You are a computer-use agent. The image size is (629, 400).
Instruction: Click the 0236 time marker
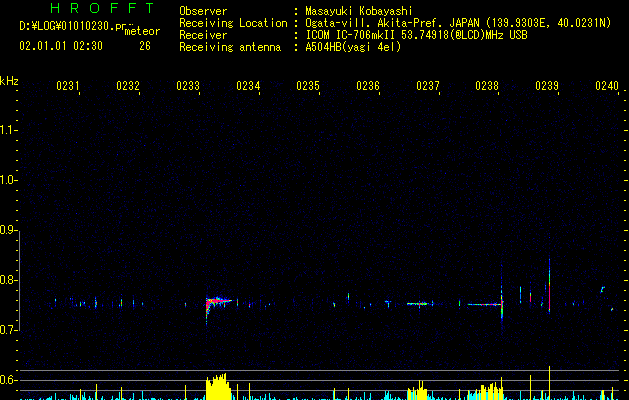[368, 86]
